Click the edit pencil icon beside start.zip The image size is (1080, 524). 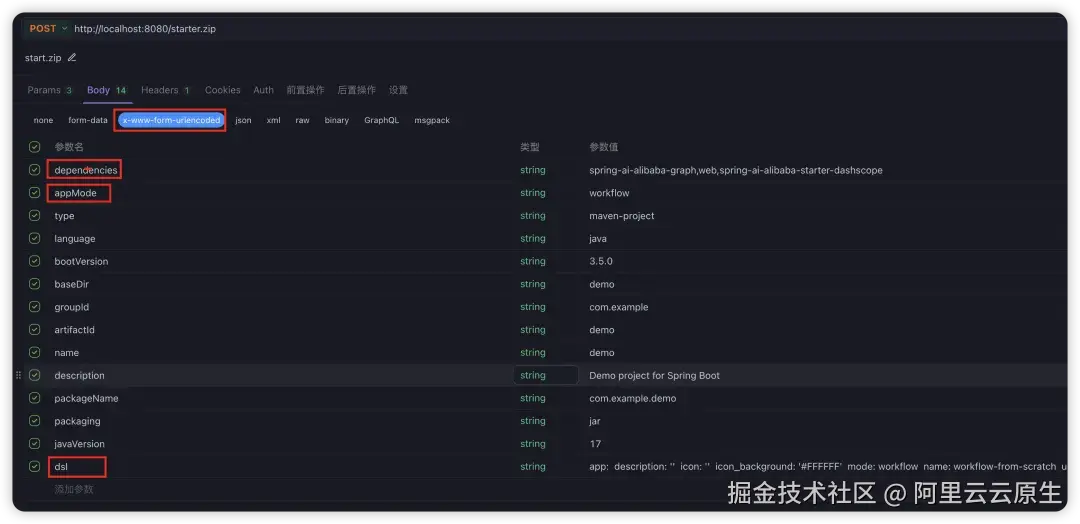[72, 58]
